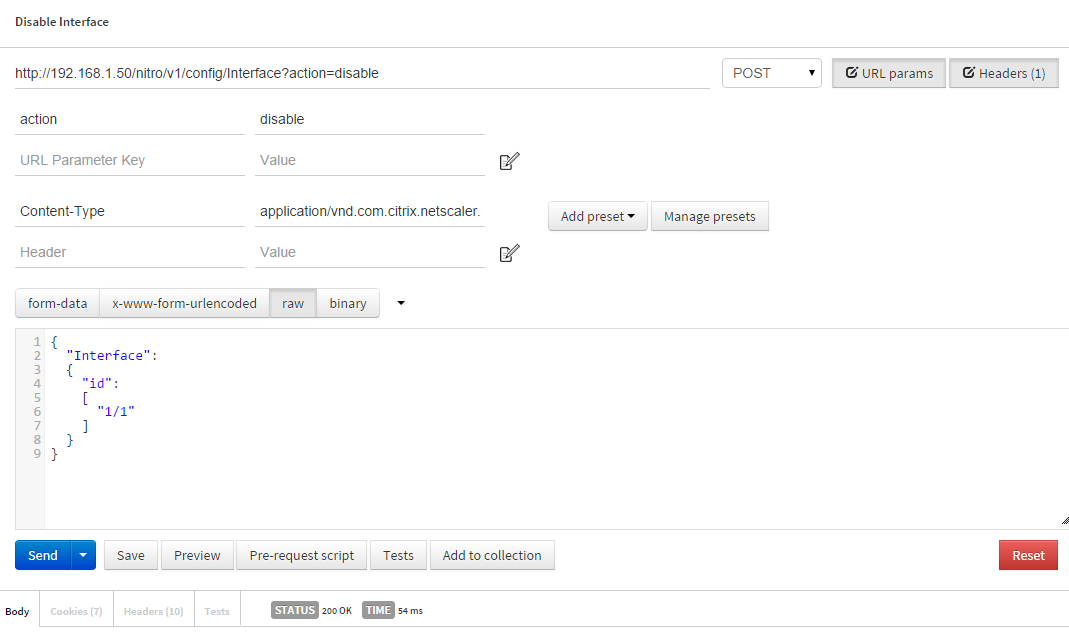1069x632 pixels.
Task: Toggle the Headers (1) panel
Action: [x=1003, y=73]
